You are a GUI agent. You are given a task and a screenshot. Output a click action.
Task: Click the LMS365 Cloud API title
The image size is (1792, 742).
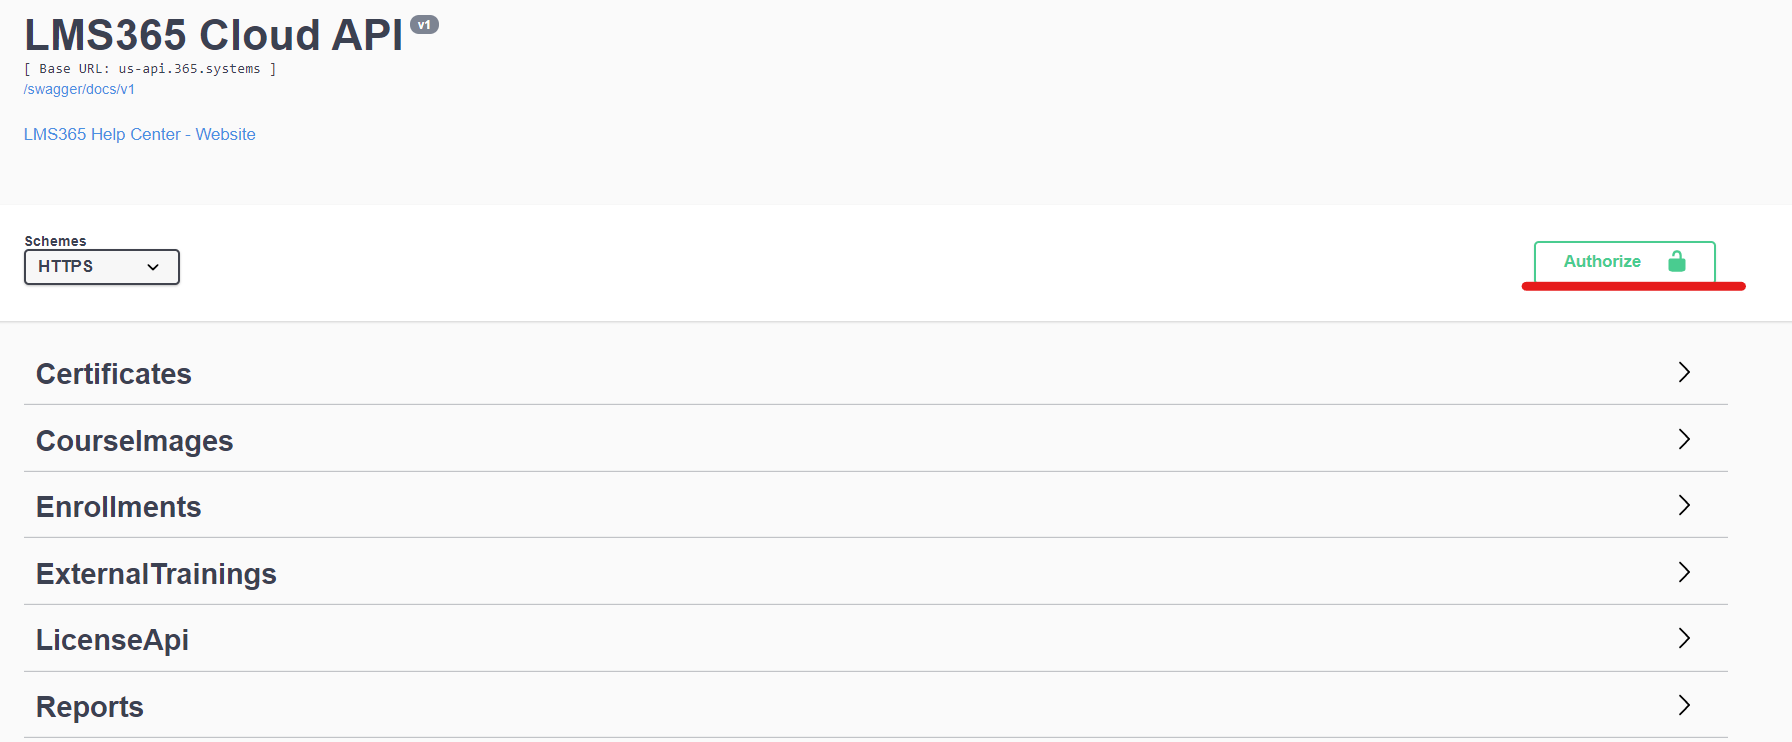(x=214, y=35)
